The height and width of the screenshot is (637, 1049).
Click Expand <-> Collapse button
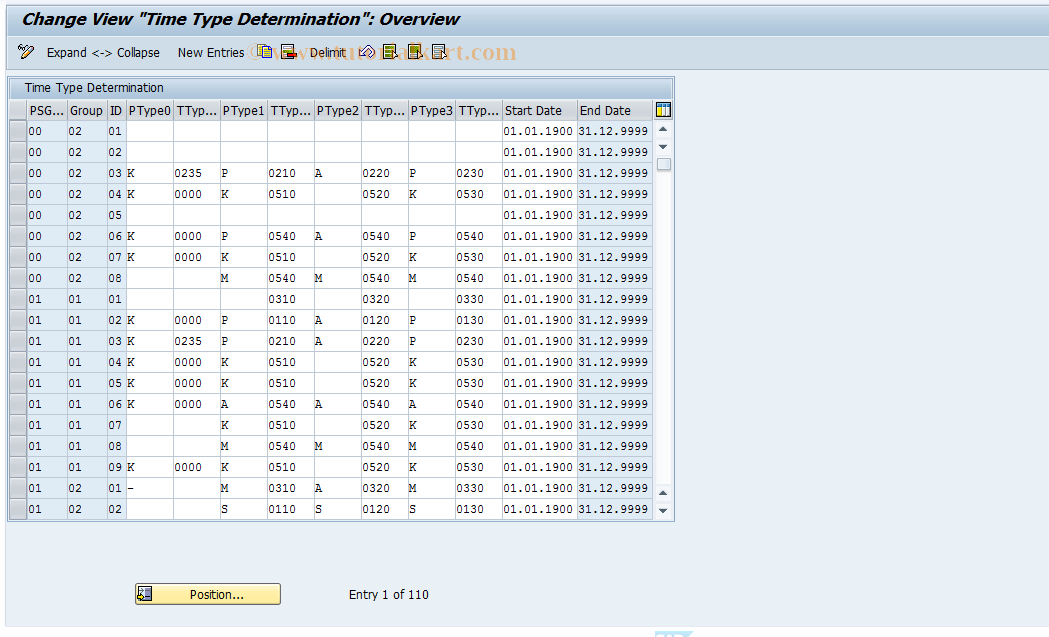point(103,52)
